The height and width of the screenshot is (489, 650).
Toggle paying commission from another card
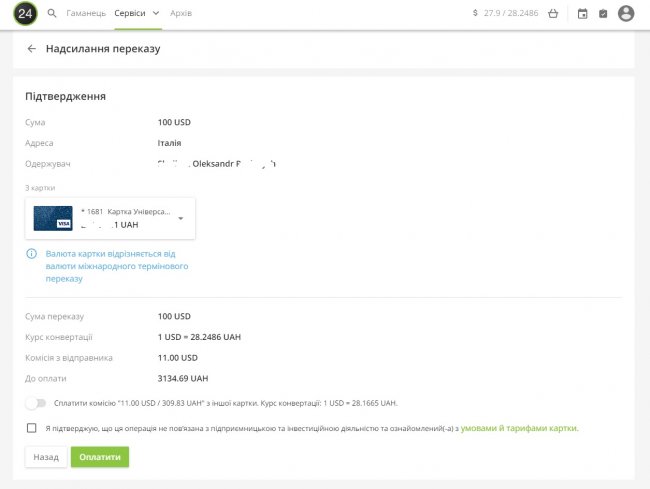pyautogui.click(x=36, y=403)
